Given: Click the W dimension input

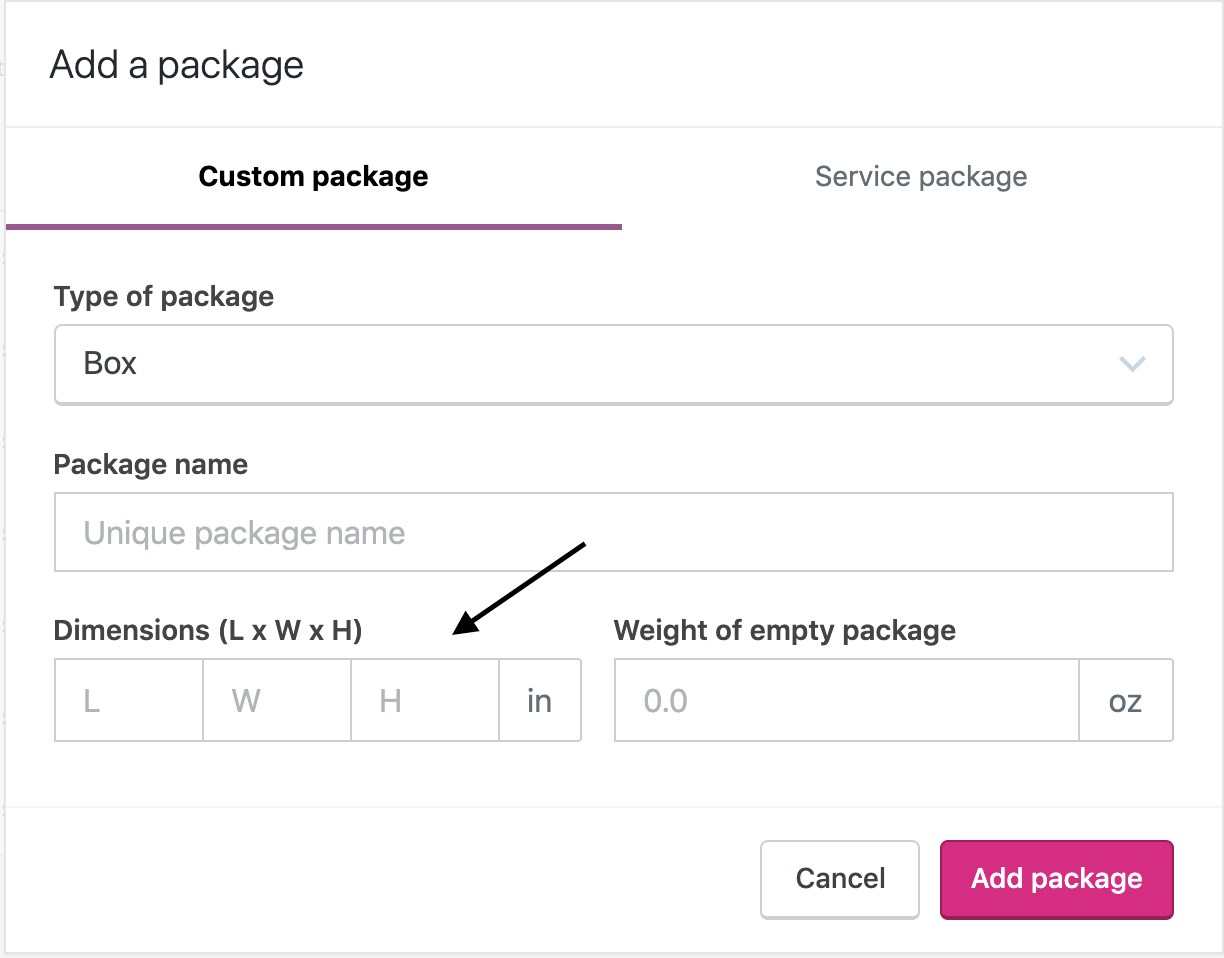Looking at the screenshot, I should [276, 700].
